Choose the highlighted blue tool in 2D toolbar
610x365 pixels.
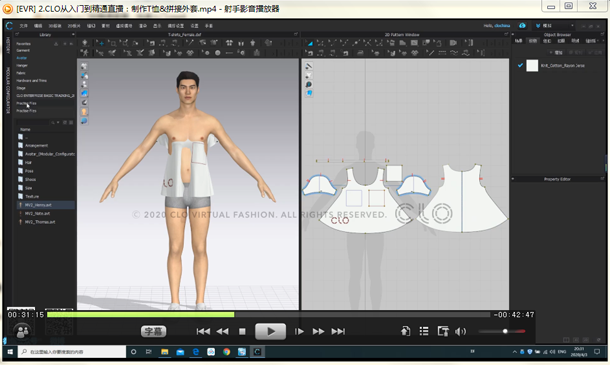tap(310, 43)
